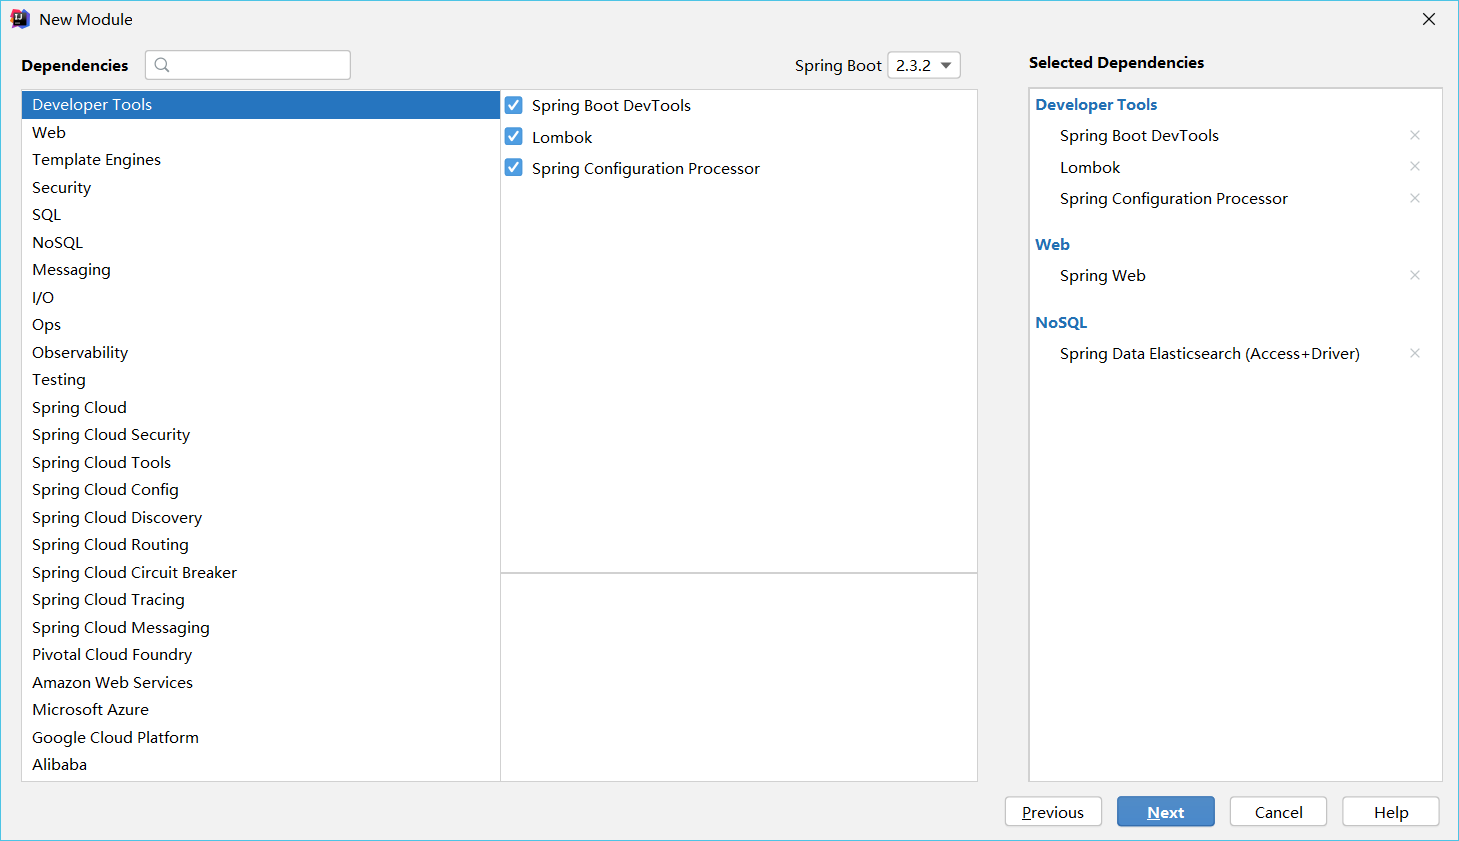Select the Spring Cloud Tracing category
The width and height of the screenshot is (1459, 841).
[261, 600]
